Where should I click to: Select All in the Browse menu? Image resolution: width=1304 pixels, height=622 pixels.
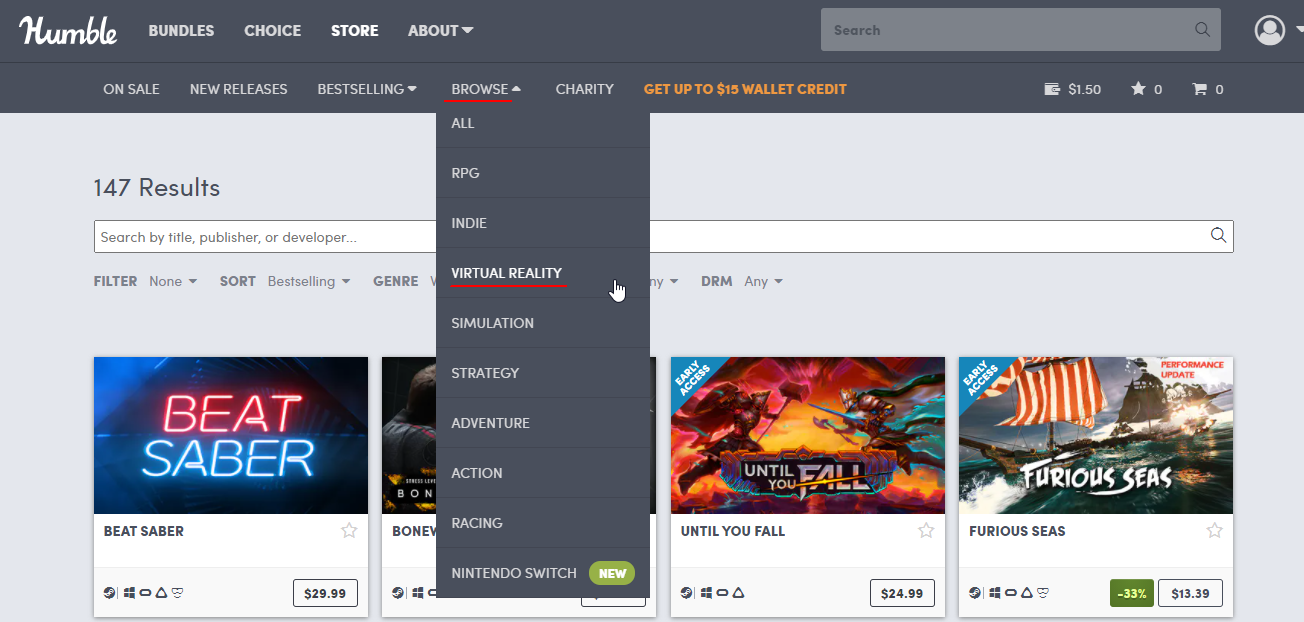(543, 123)
